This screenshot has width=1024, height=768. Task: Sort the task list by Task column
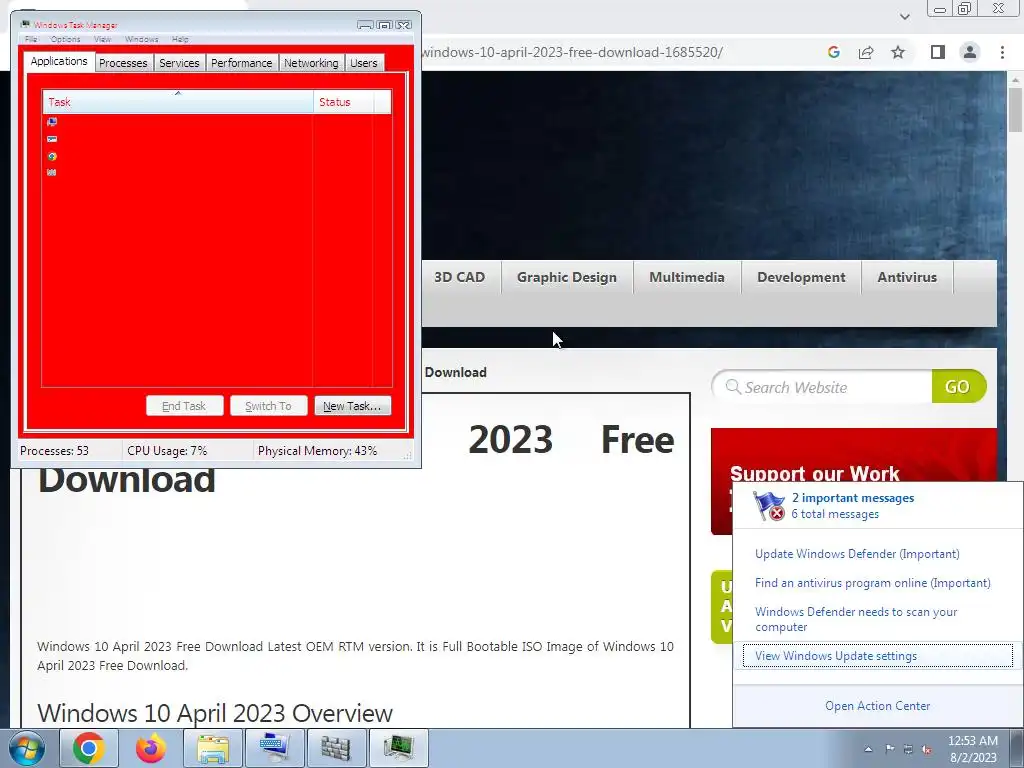point(178,102)
